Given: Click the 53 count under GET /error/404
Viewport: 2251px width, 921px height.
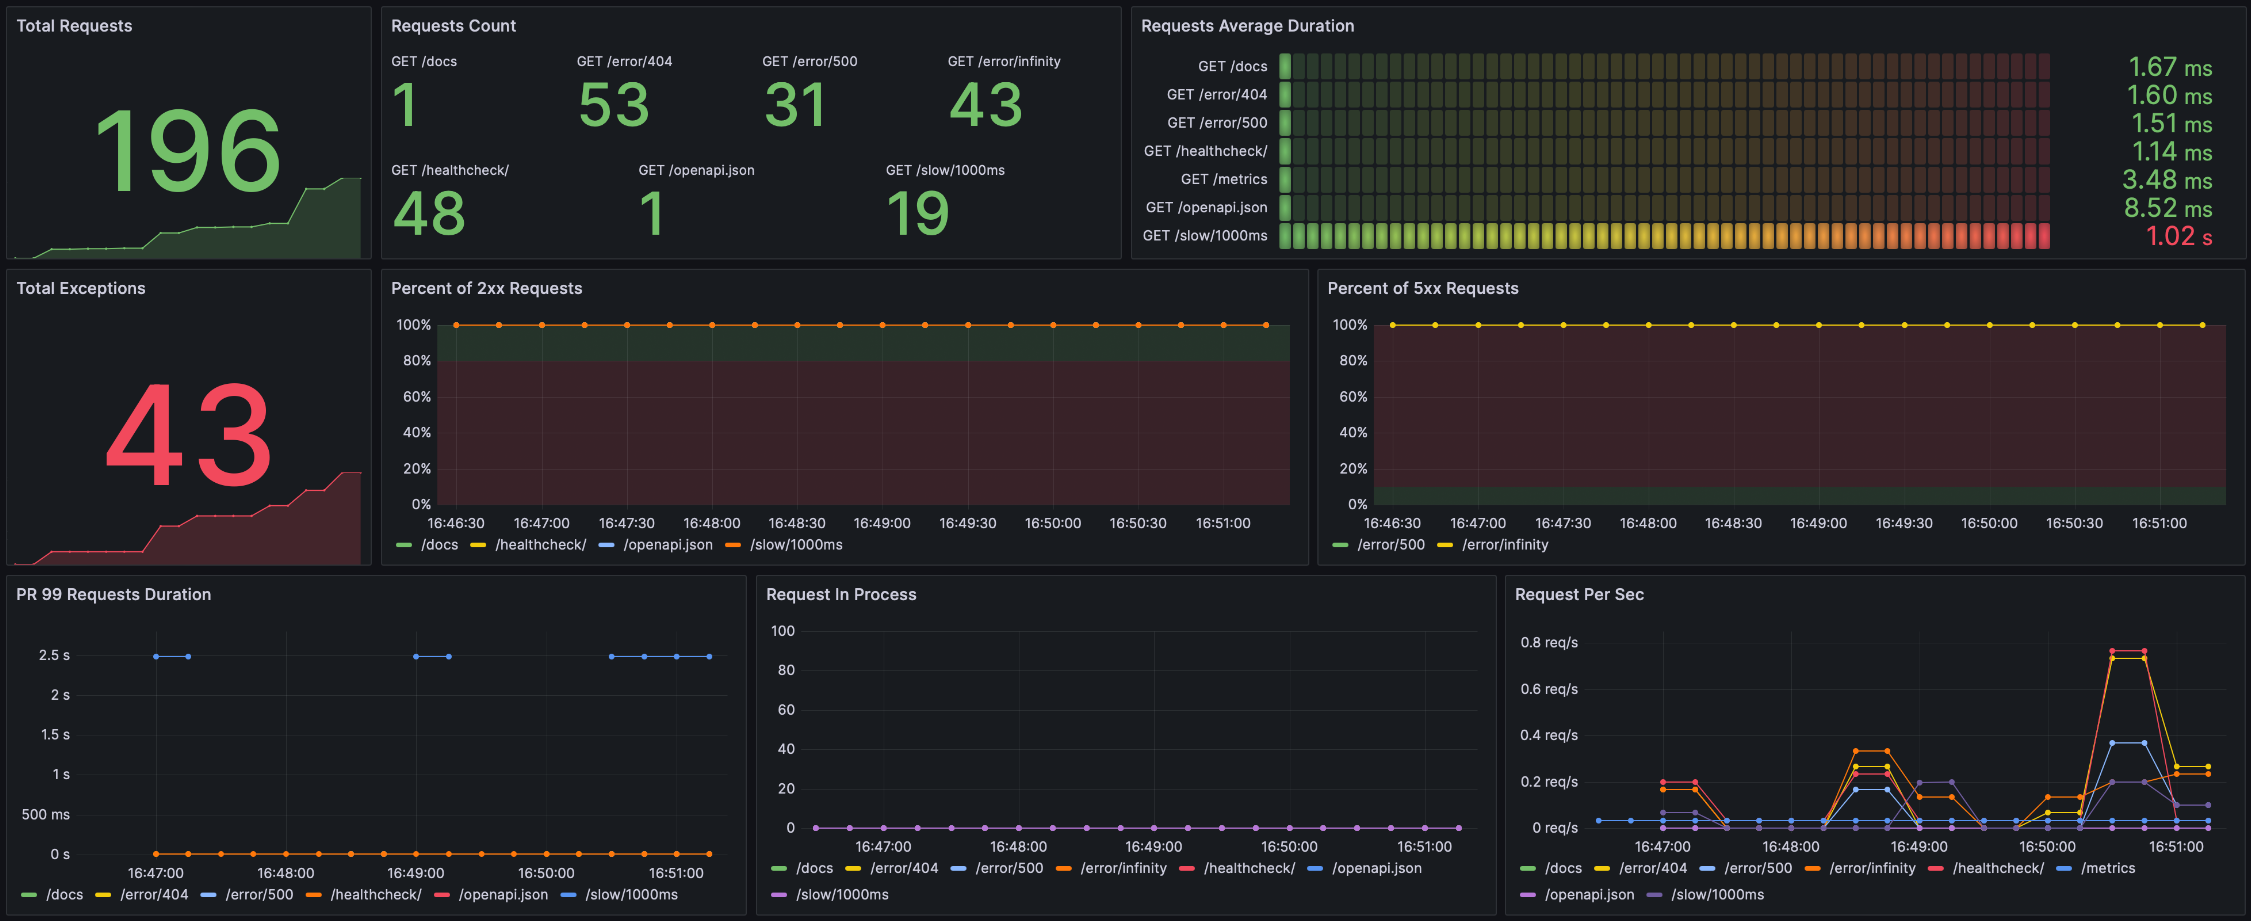Looking at the screenshot, I should (x=614, y=105).
